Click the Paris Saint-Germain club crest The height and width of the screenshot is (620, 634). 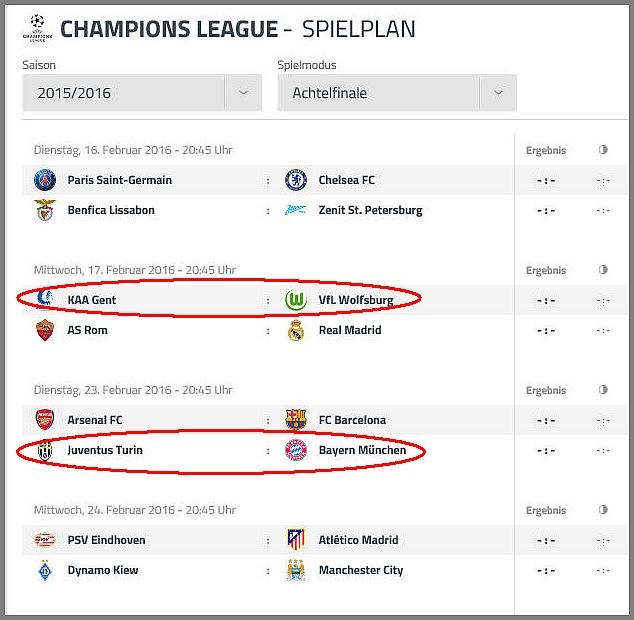coord(45,180)
